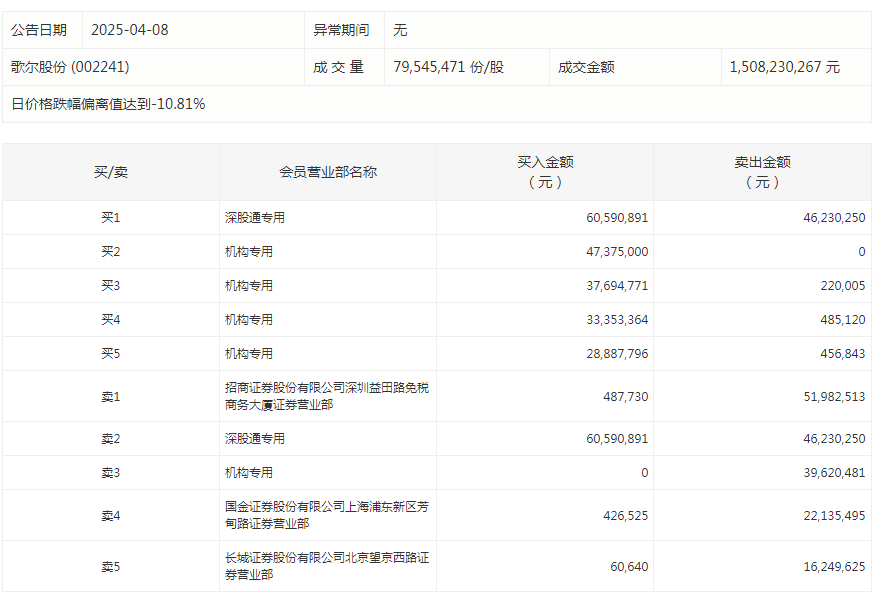This screenshot has height=593, width=891.
Task: Open the 长城证券 北京望京西路 branch entry
Action: point(327,566)
